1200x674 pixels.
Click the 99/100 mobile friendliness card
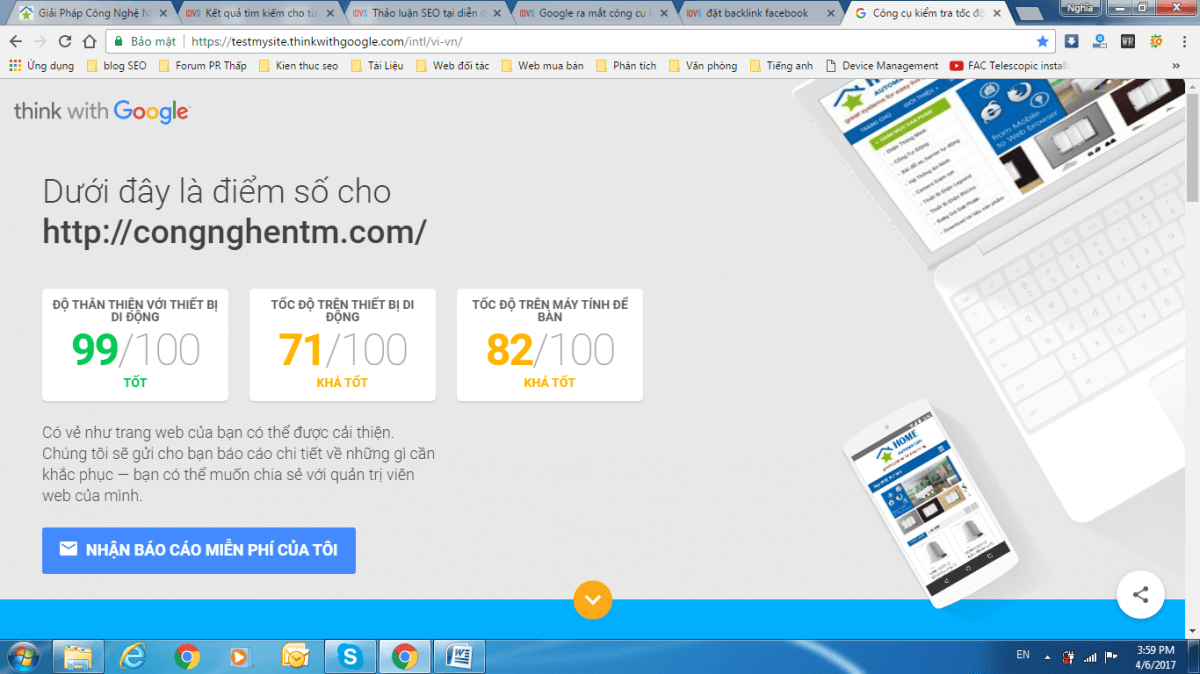[x=135, y=345]
